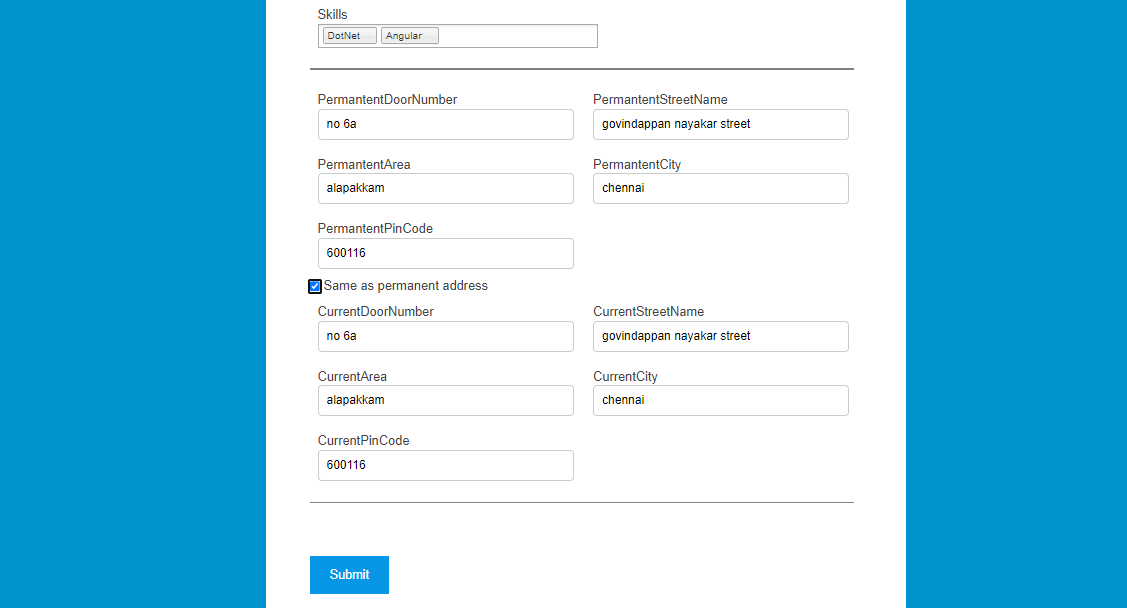1127x608 pixels.
Task: Click the CurrentArea text field
Action: tap(445, 400)
